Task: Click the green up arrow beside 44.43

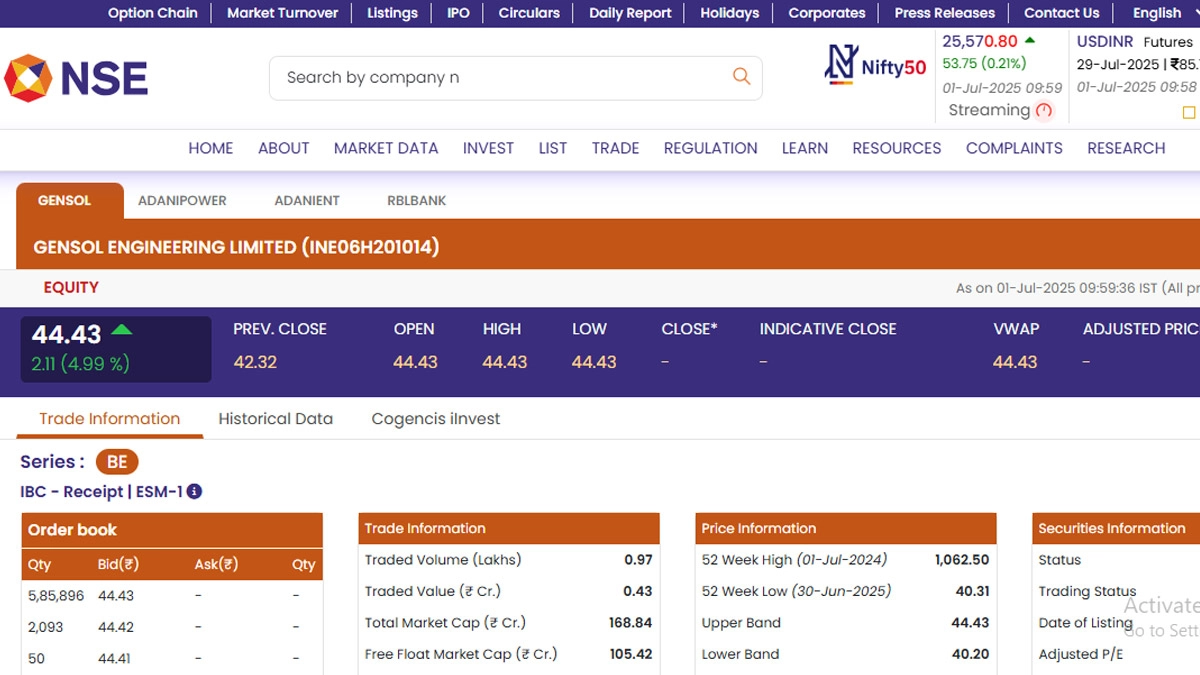Action: point(121,330)
